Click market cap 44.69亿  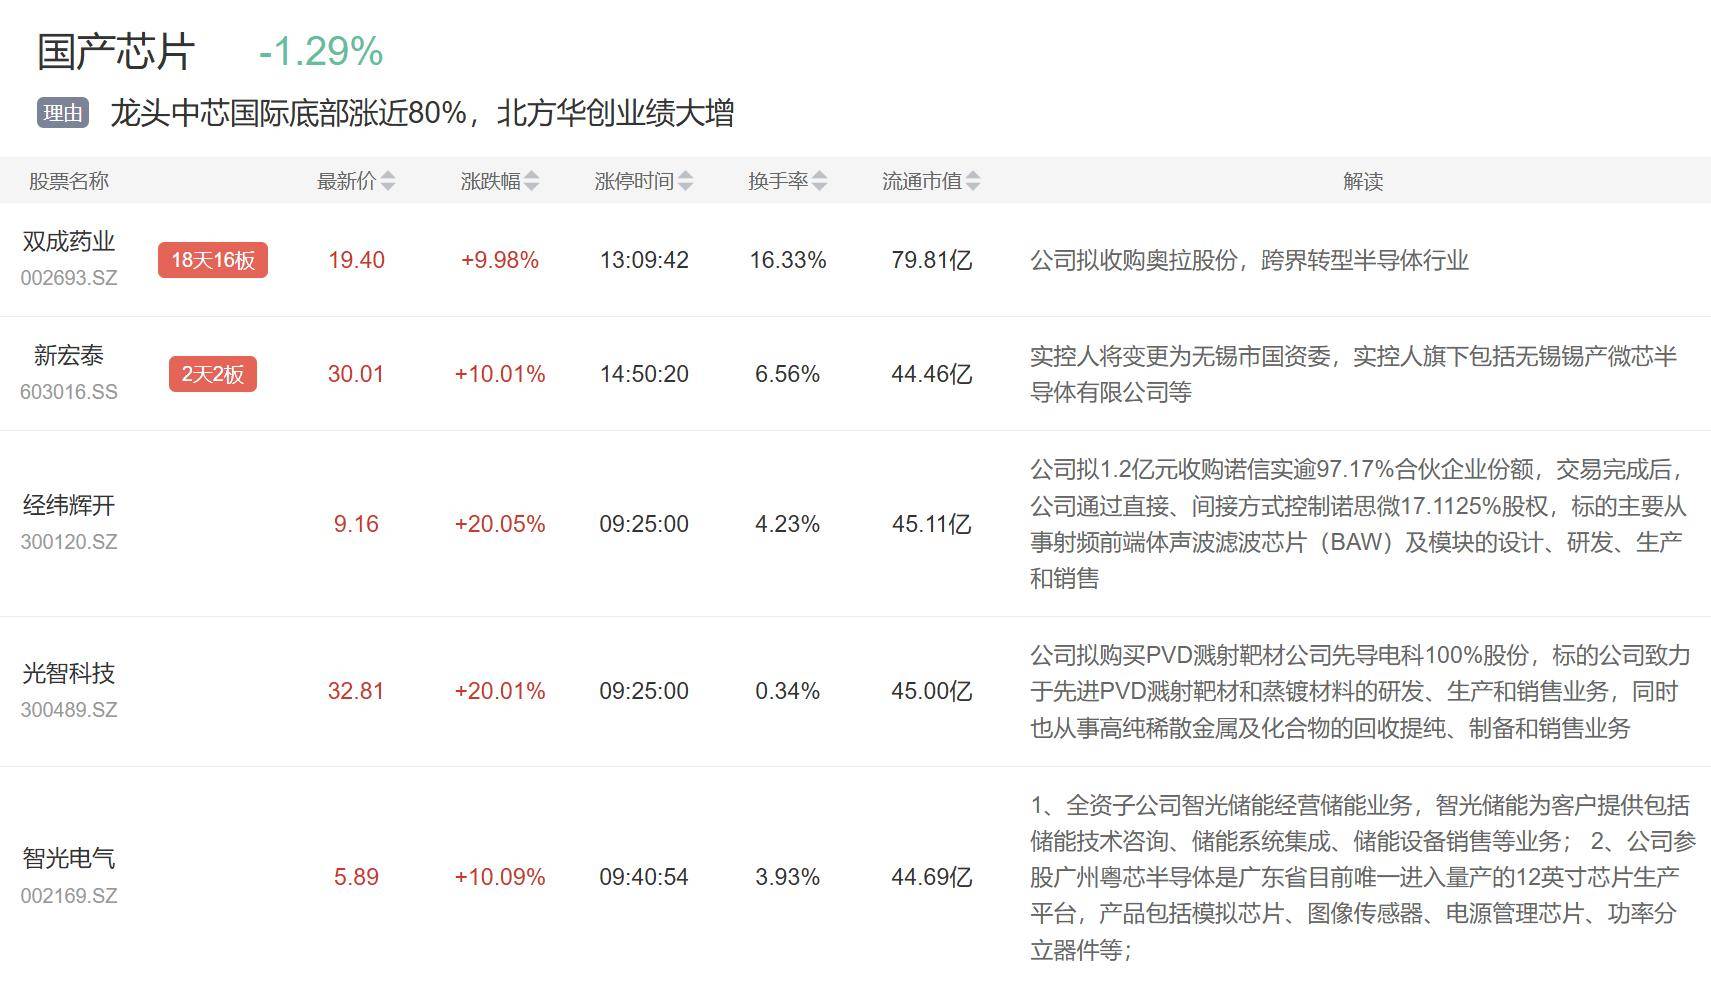[x=932, y=877]
